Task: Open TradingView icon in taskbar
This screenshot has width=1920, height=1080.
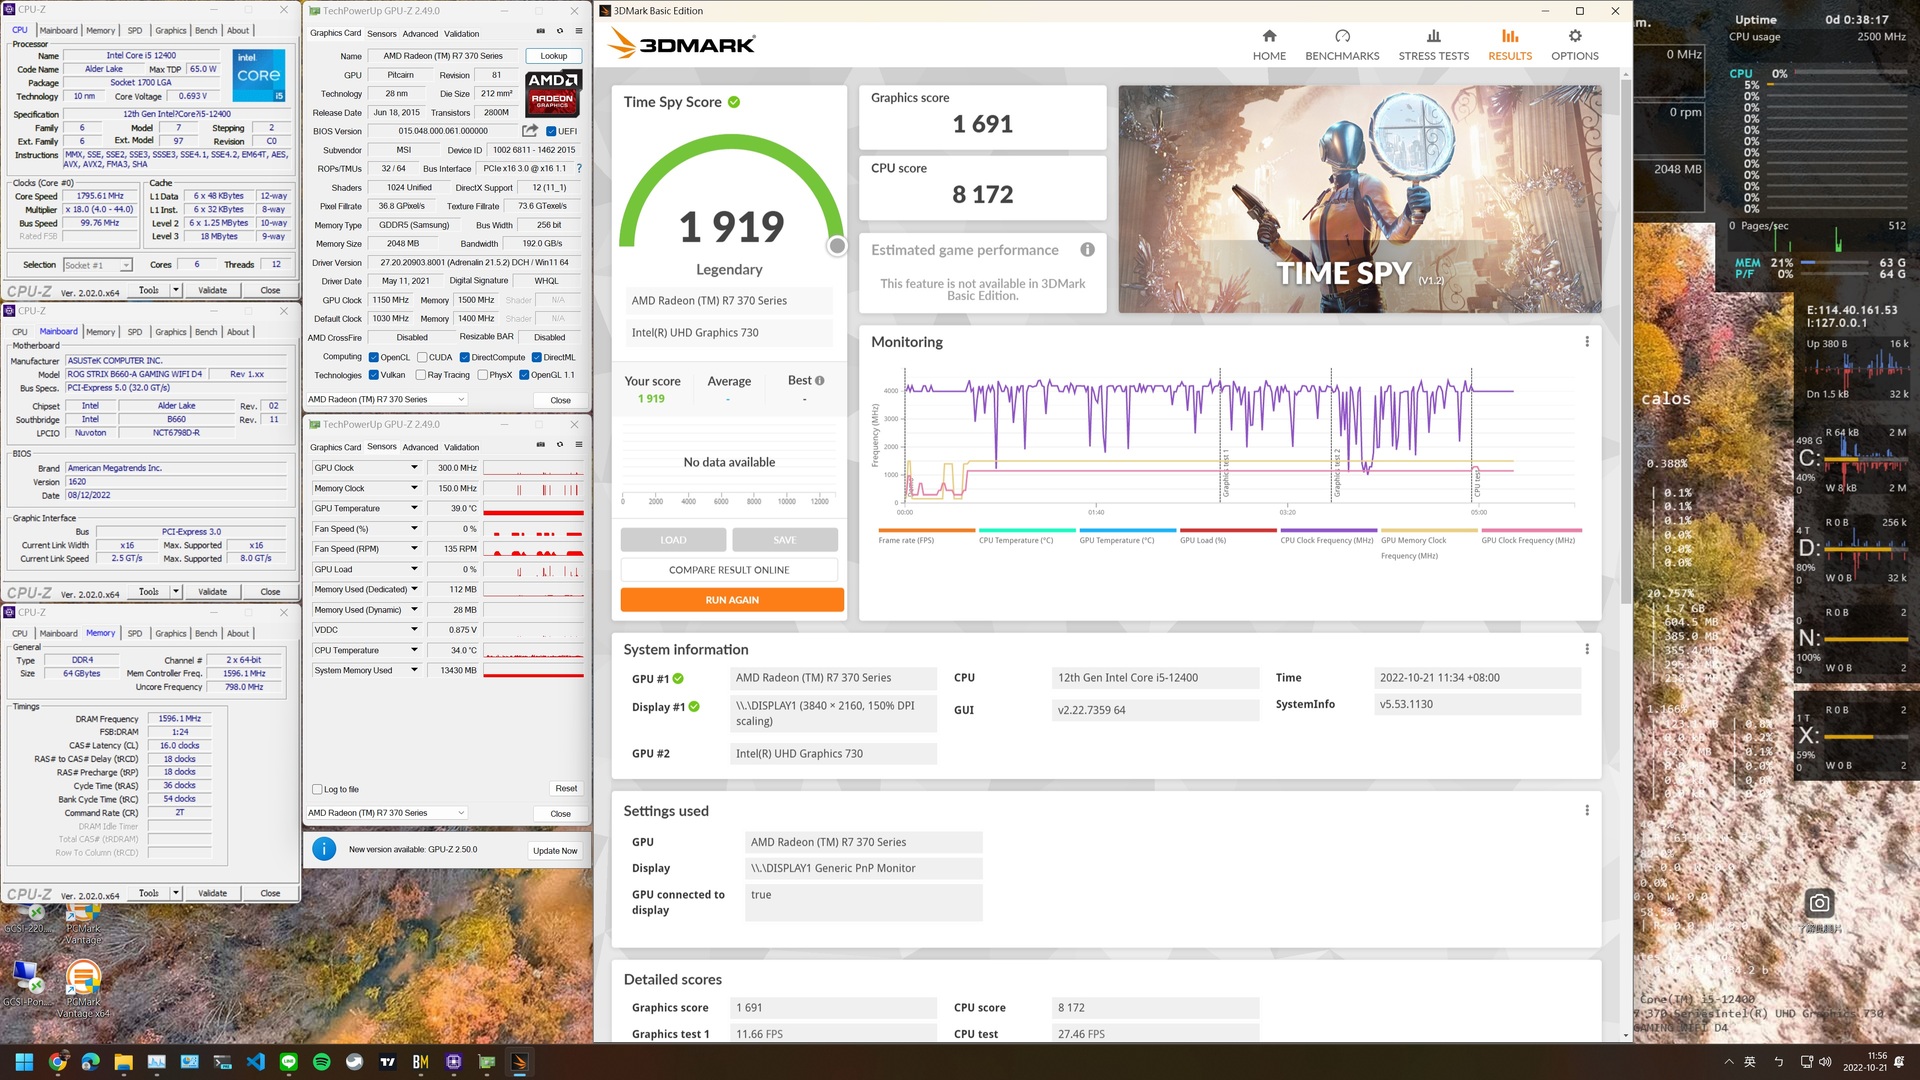Action: pos(387,1062)
